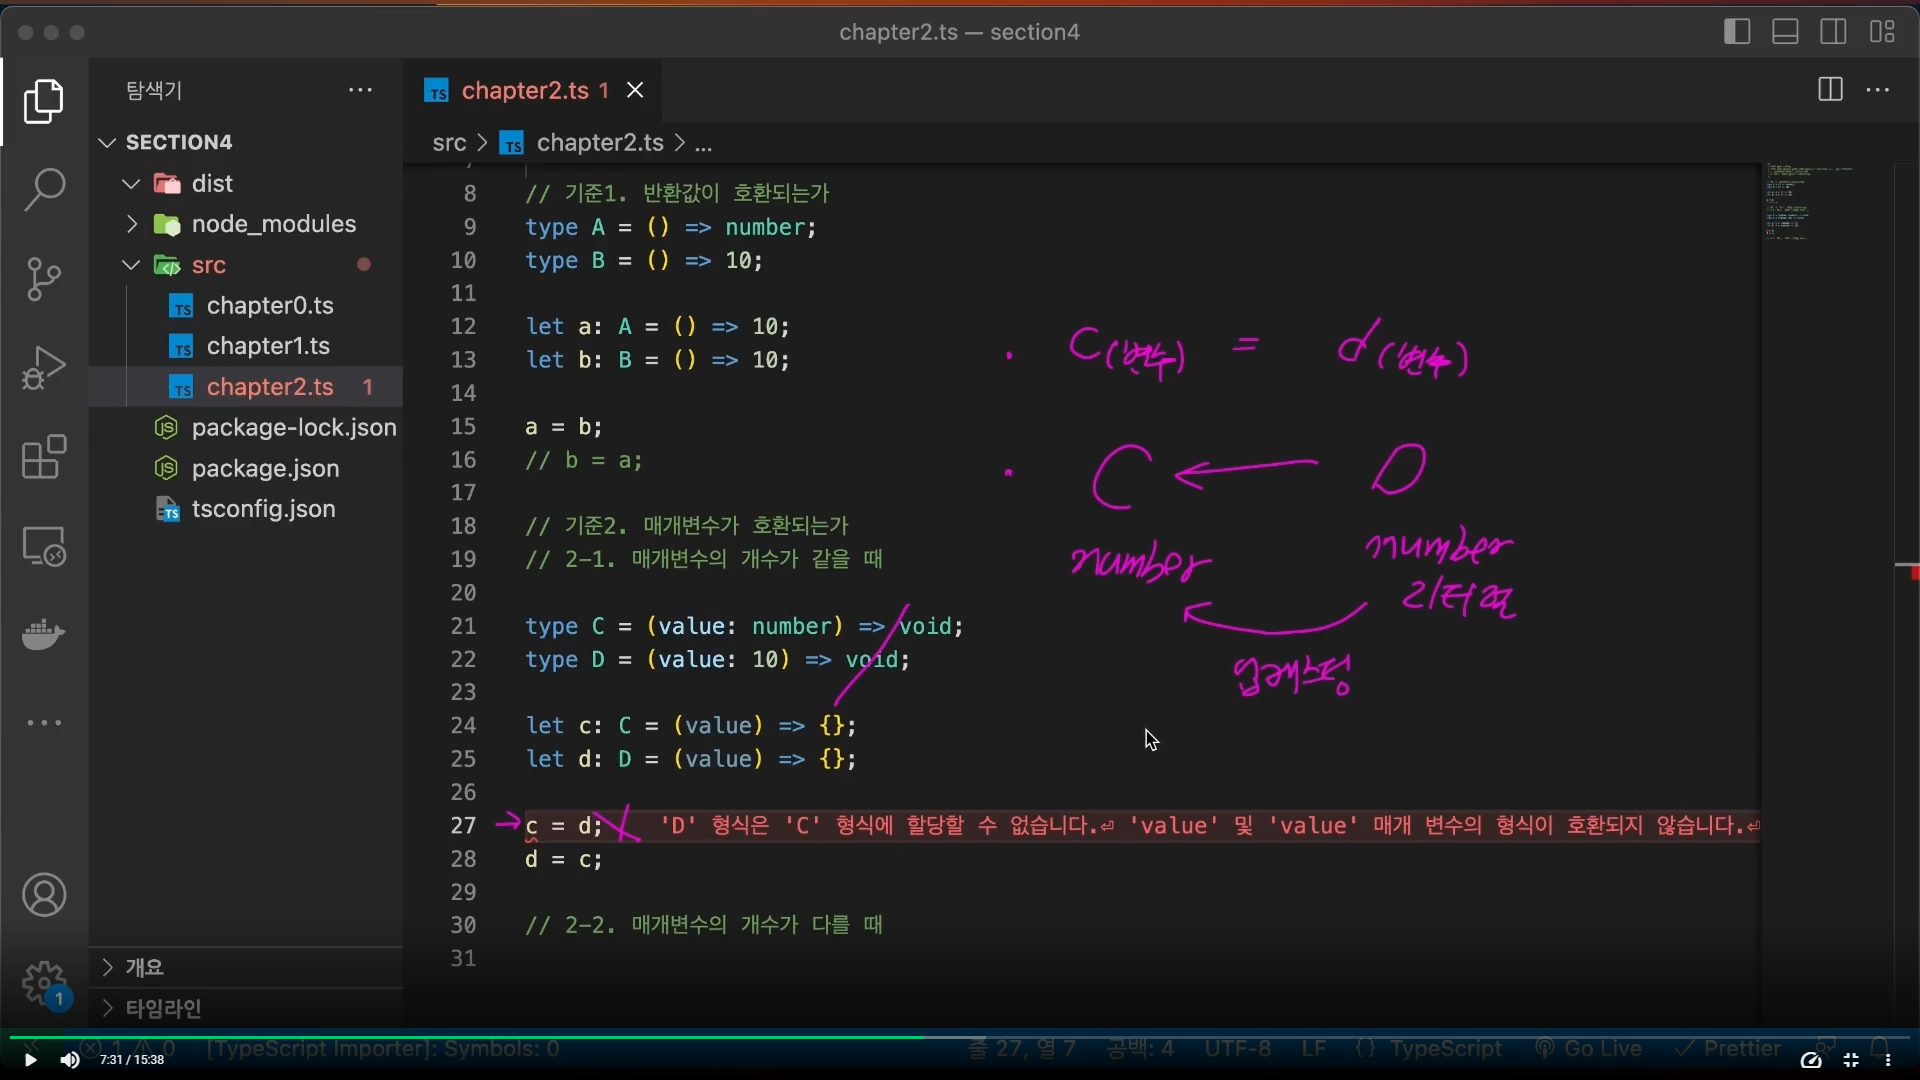
Task: Open the Accounts menu icon
Action: click(x=44, y=895)
